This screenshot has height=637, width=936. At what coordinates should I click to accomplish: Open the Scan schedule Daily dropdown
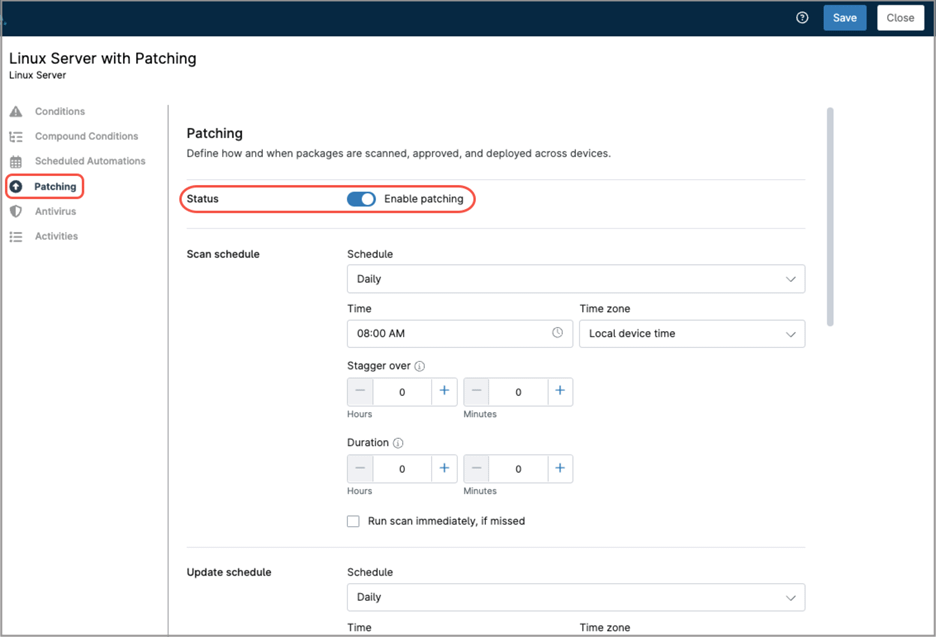[x=576, y=279]
